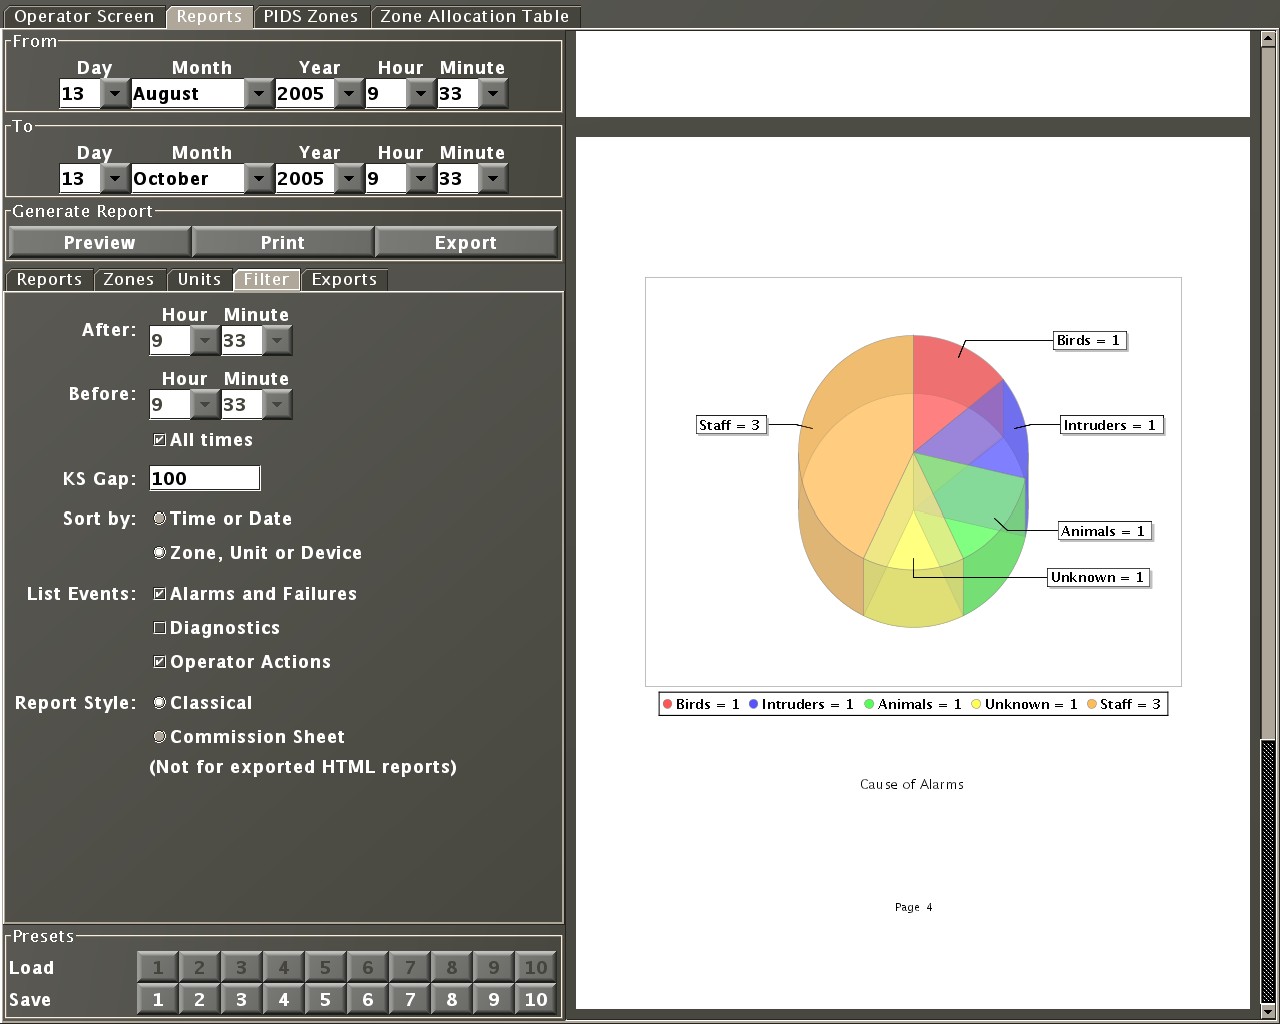
Task: Switch to the Zones sub-tab
Action: (x=129, y=280)
